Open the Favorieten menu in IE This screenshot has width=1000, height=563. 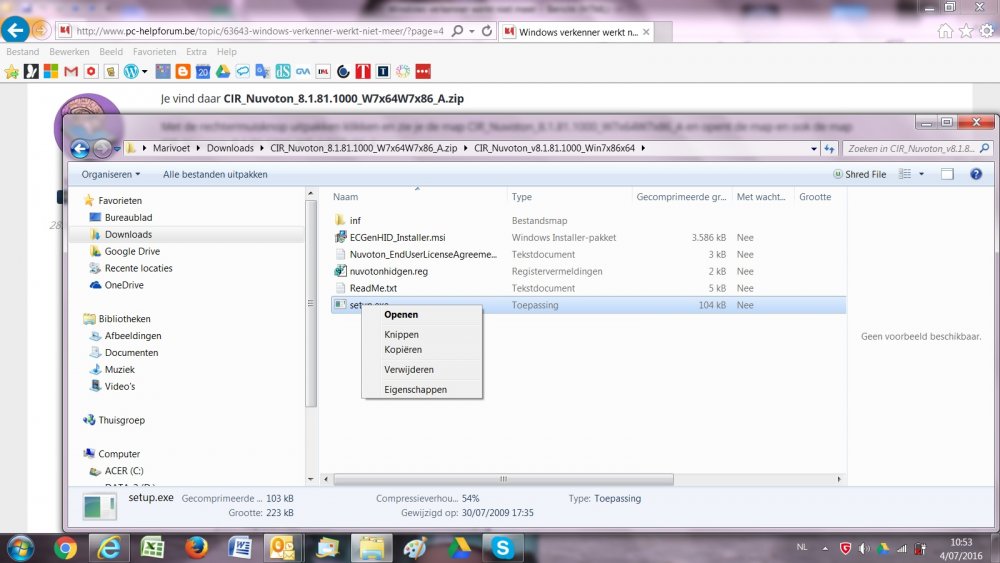coord(154,52)
